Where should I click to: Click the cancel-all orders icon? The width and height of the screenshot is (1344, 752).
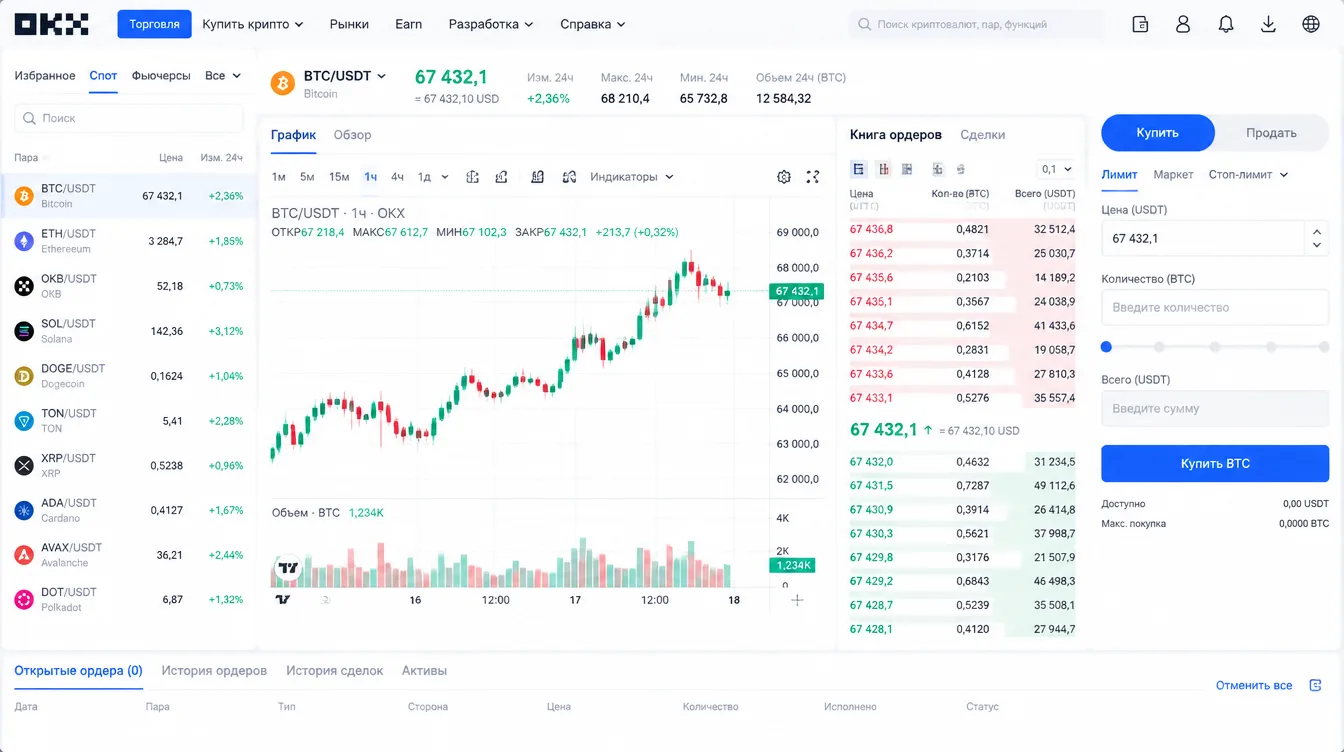coord(1315,685)
